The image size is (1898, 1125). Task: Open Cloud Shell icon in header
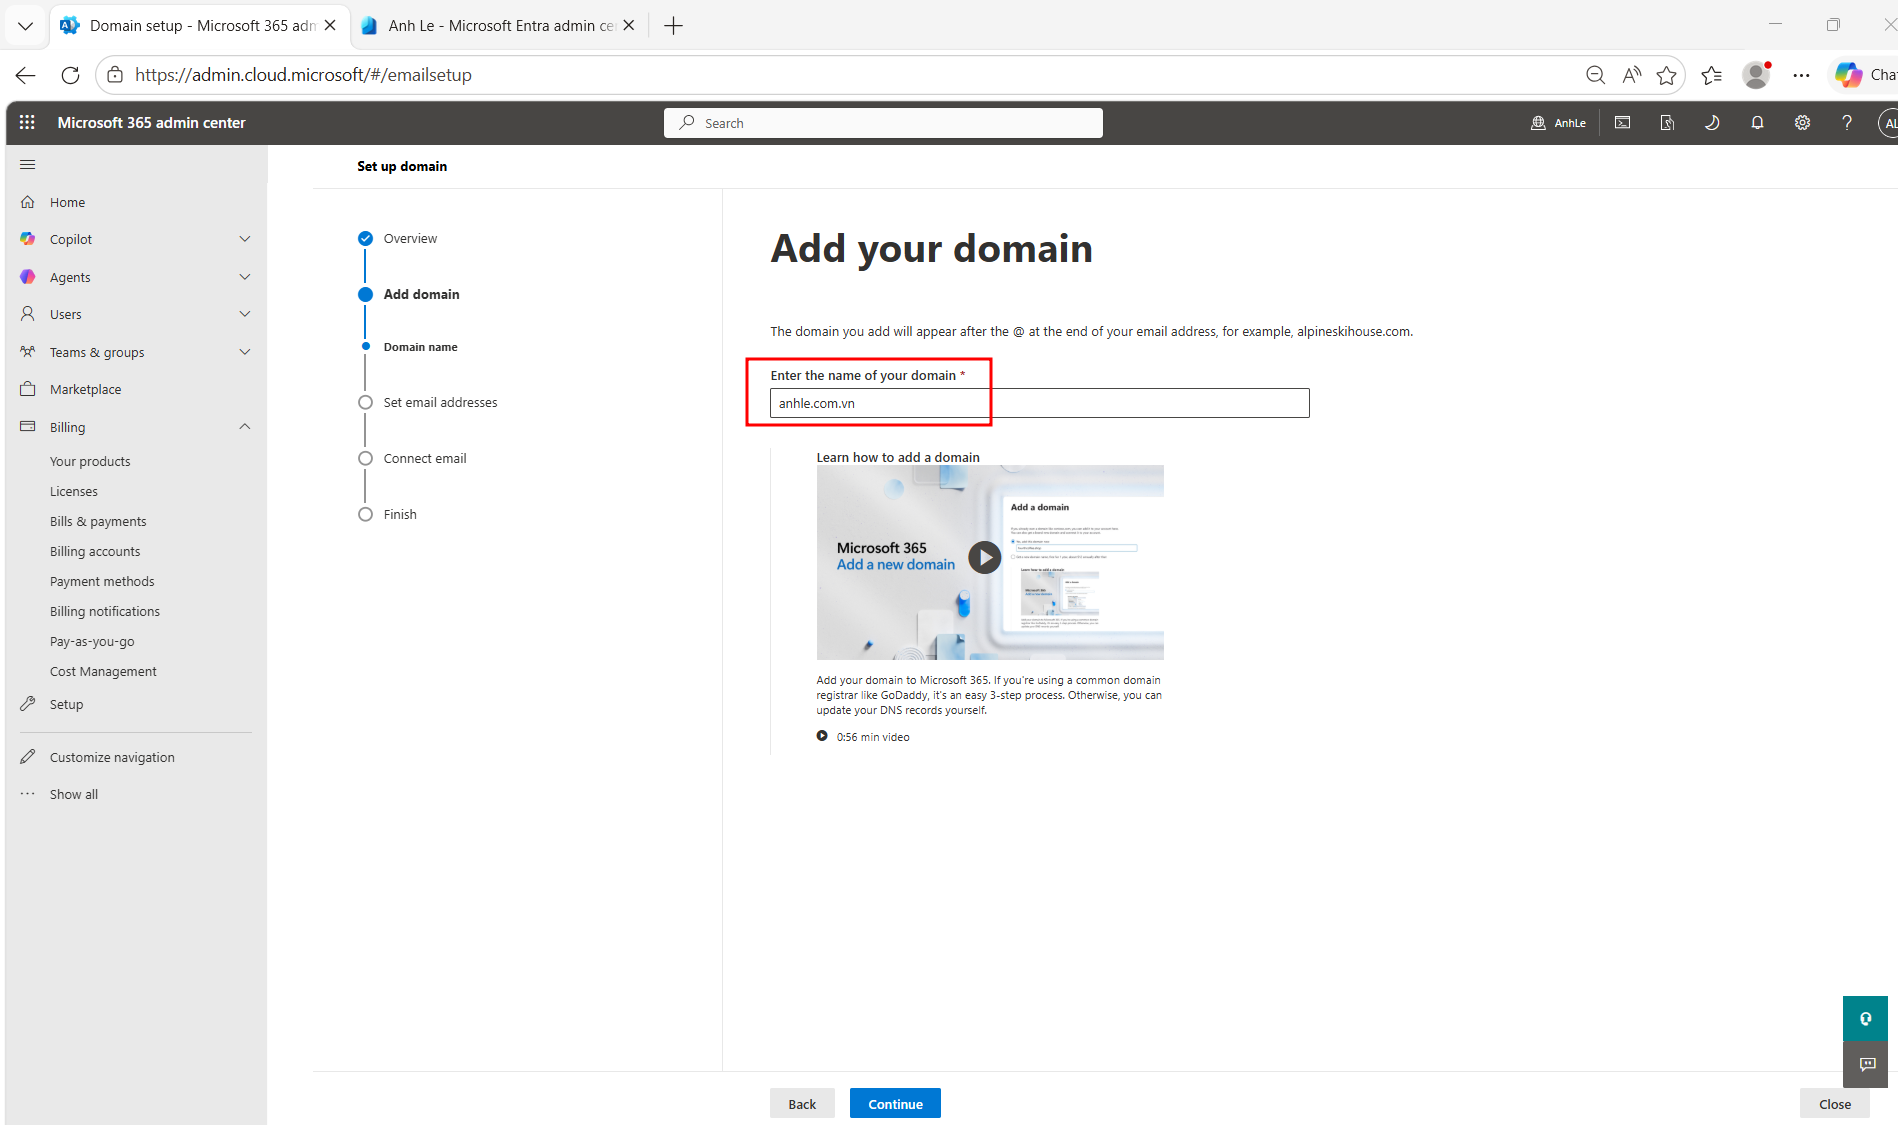click(1622, 123)
